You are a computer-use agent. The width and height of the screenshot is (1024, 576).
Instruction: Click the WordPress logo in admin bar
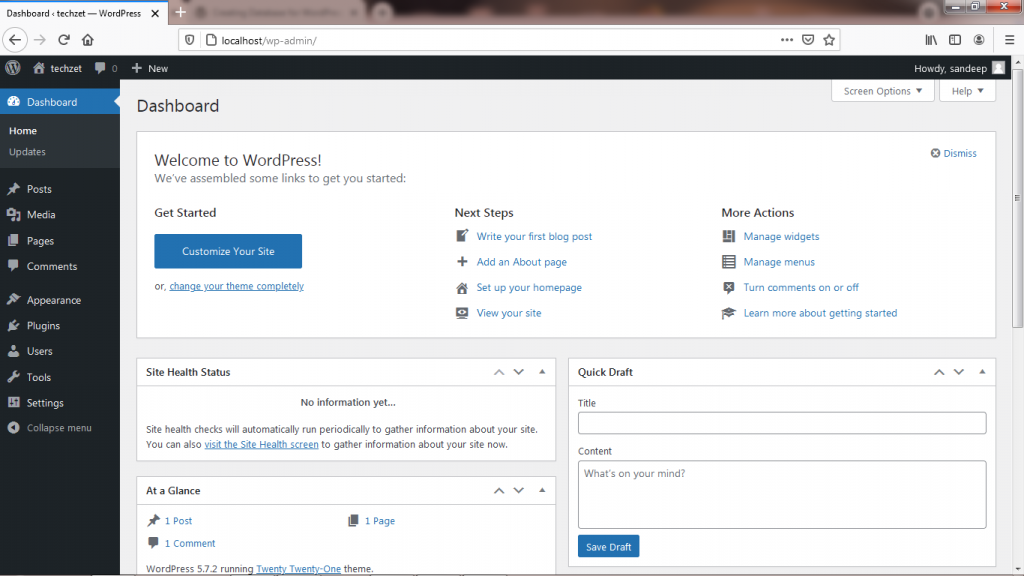point(13,68)
